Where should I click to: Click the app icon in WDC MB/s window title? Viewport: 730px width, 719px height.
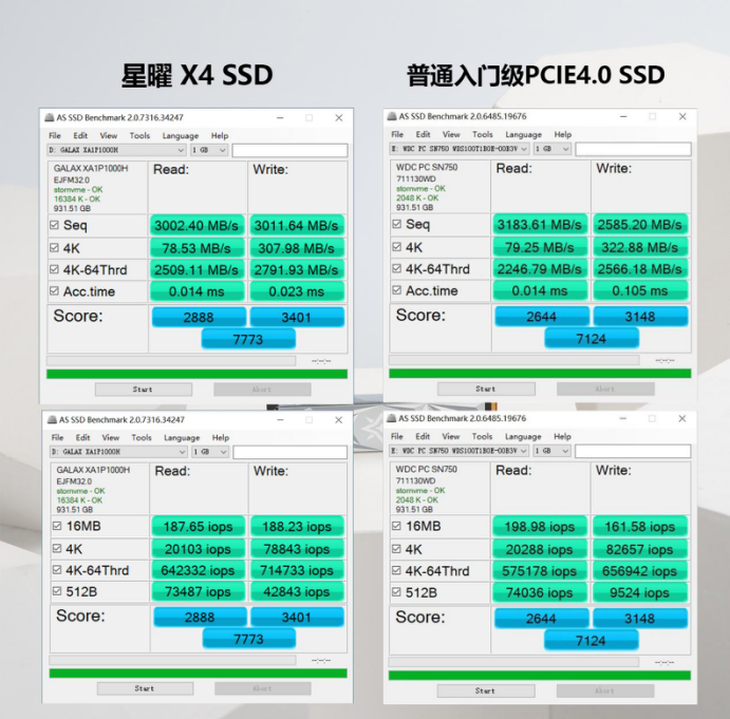click(392, 116)
